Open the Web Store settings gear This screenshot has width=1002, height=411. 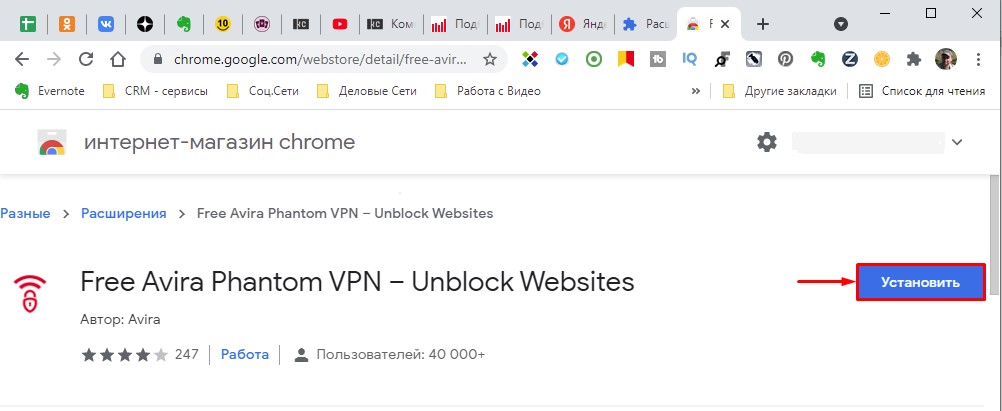767,142
